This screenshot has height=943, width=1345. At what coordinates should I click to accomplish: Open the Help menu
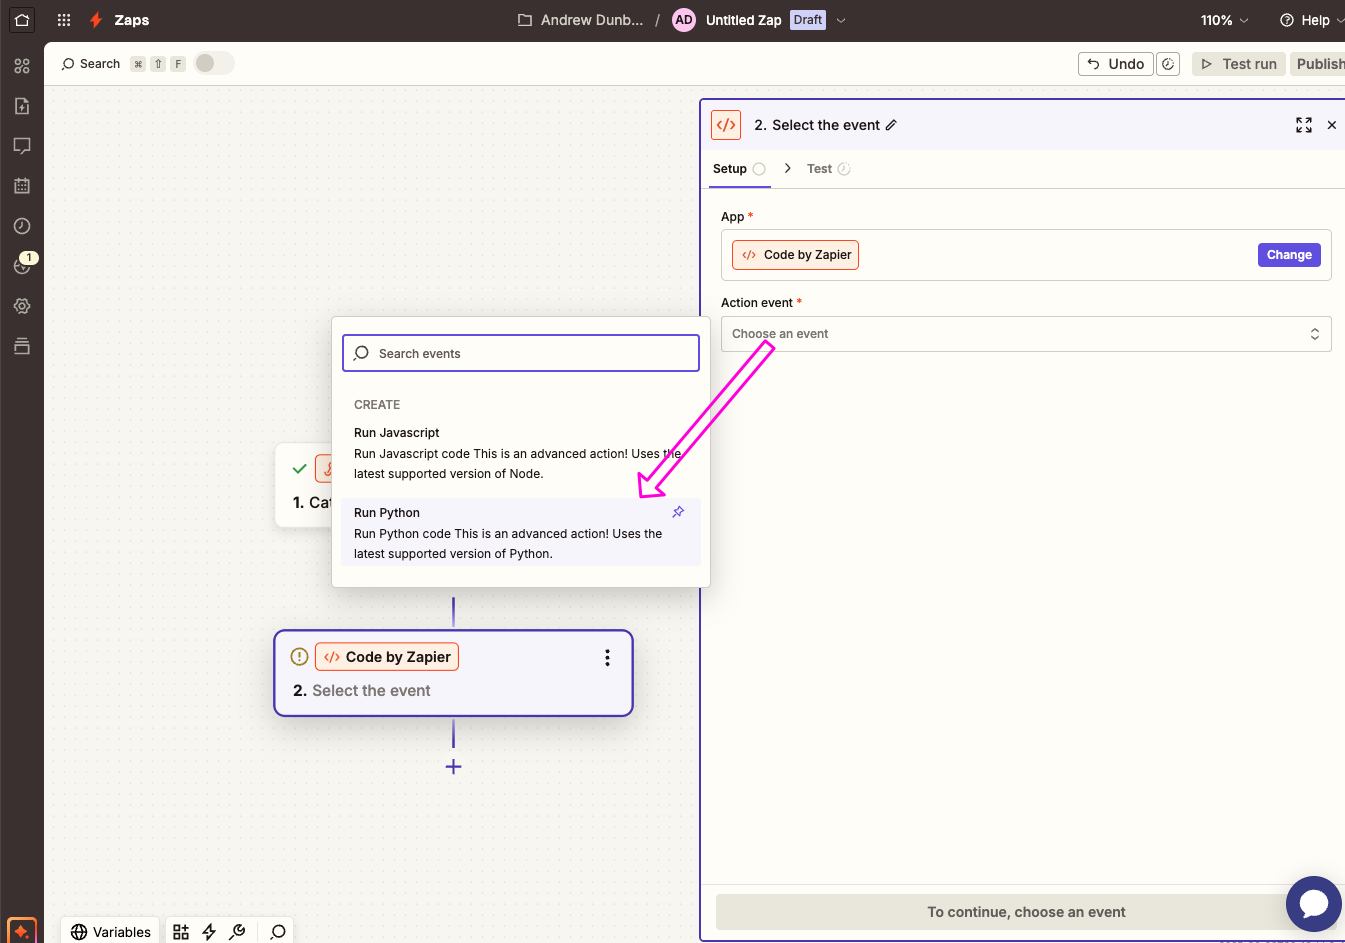(x=1311, y=20)
